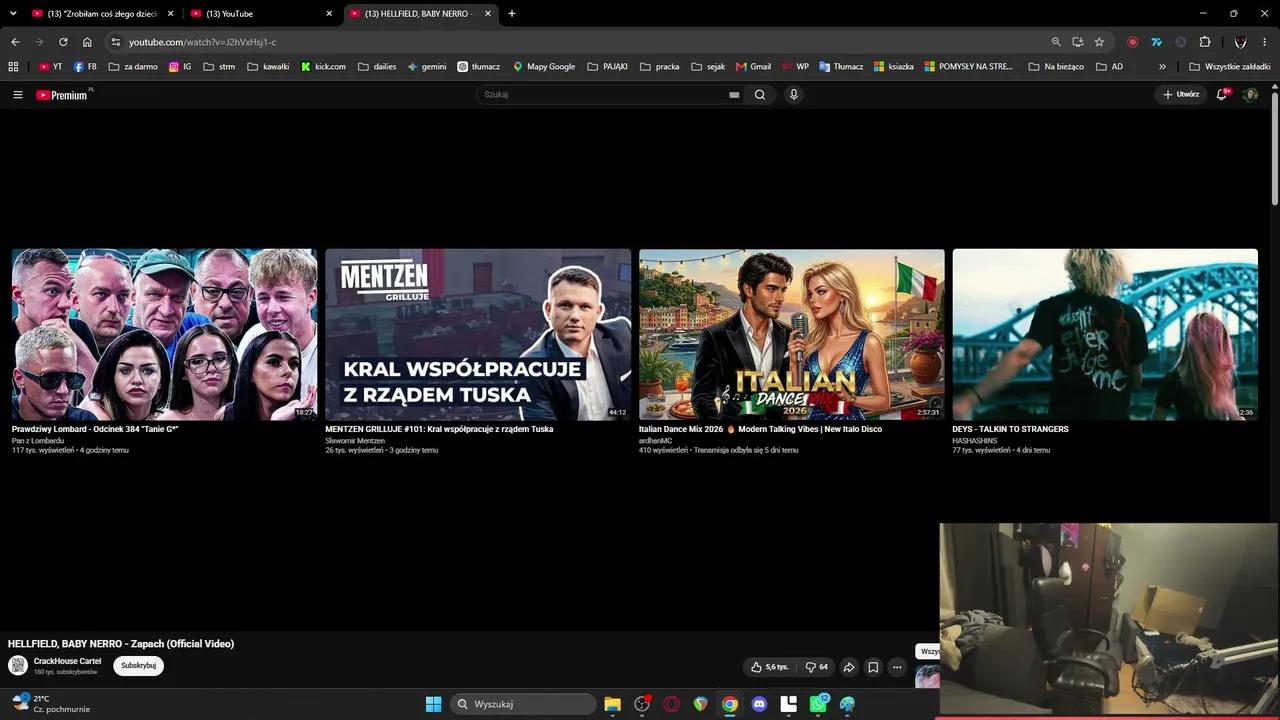Viewport: 1280px width, 720px height.
Task: Open WhatsApp from the taskbar
Action: (818, 704)
